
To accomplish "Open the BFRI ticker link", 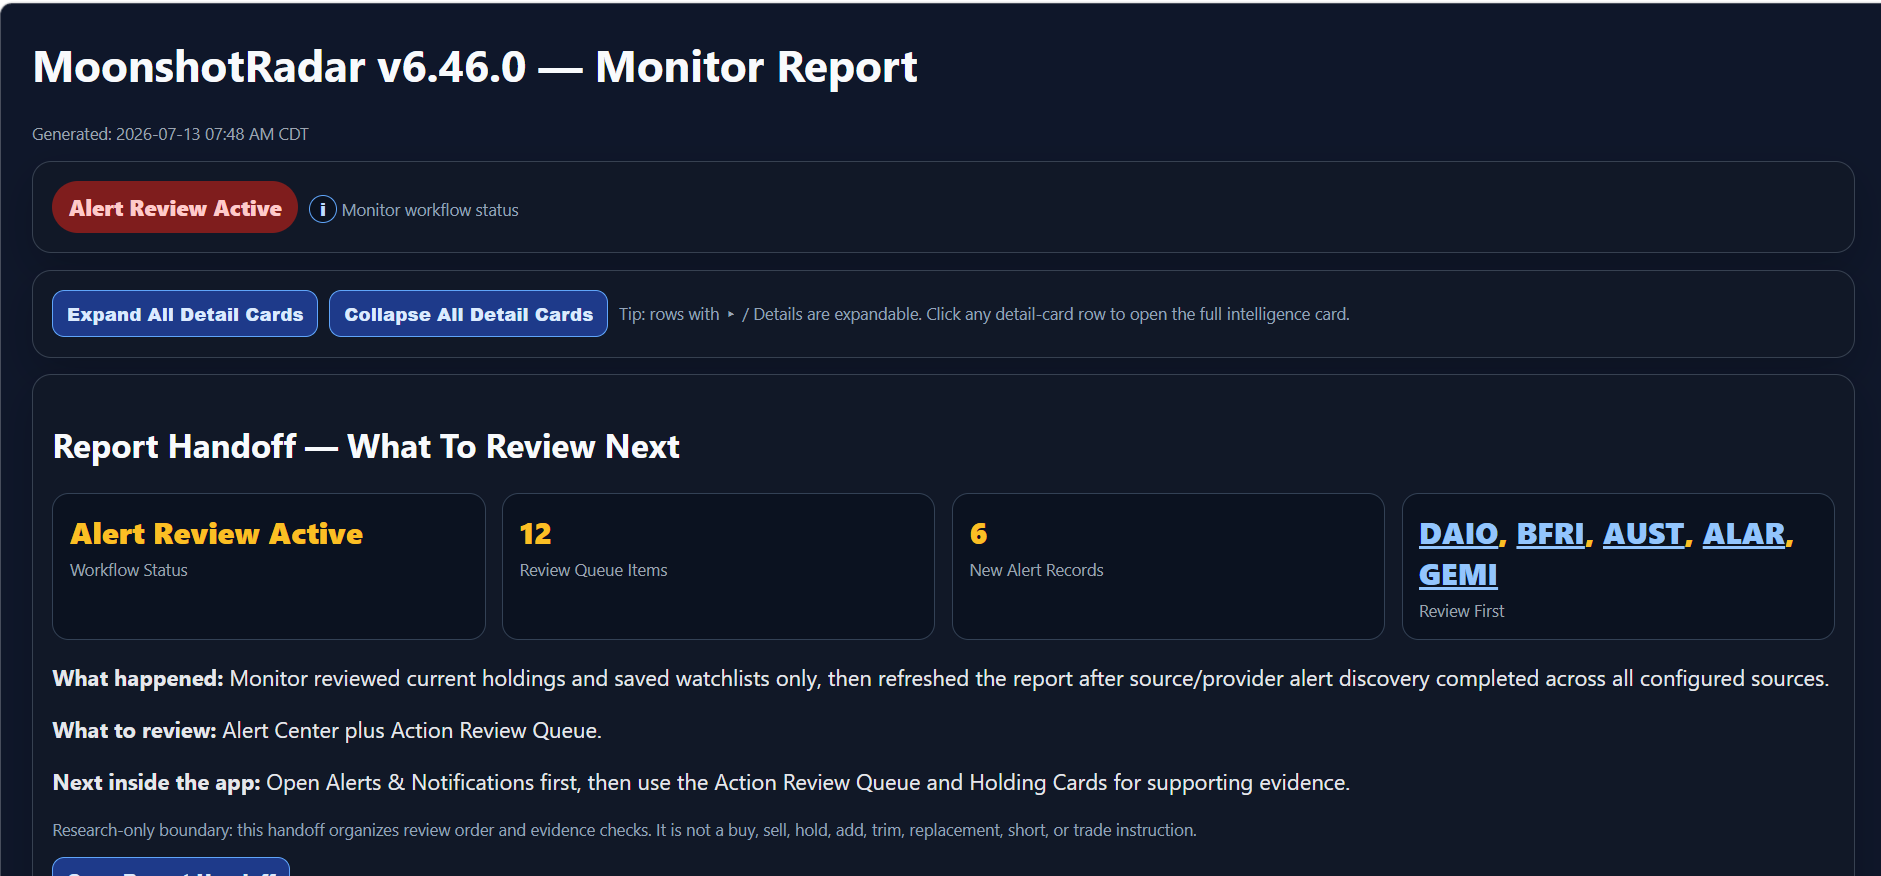I will coord(1551,534).
